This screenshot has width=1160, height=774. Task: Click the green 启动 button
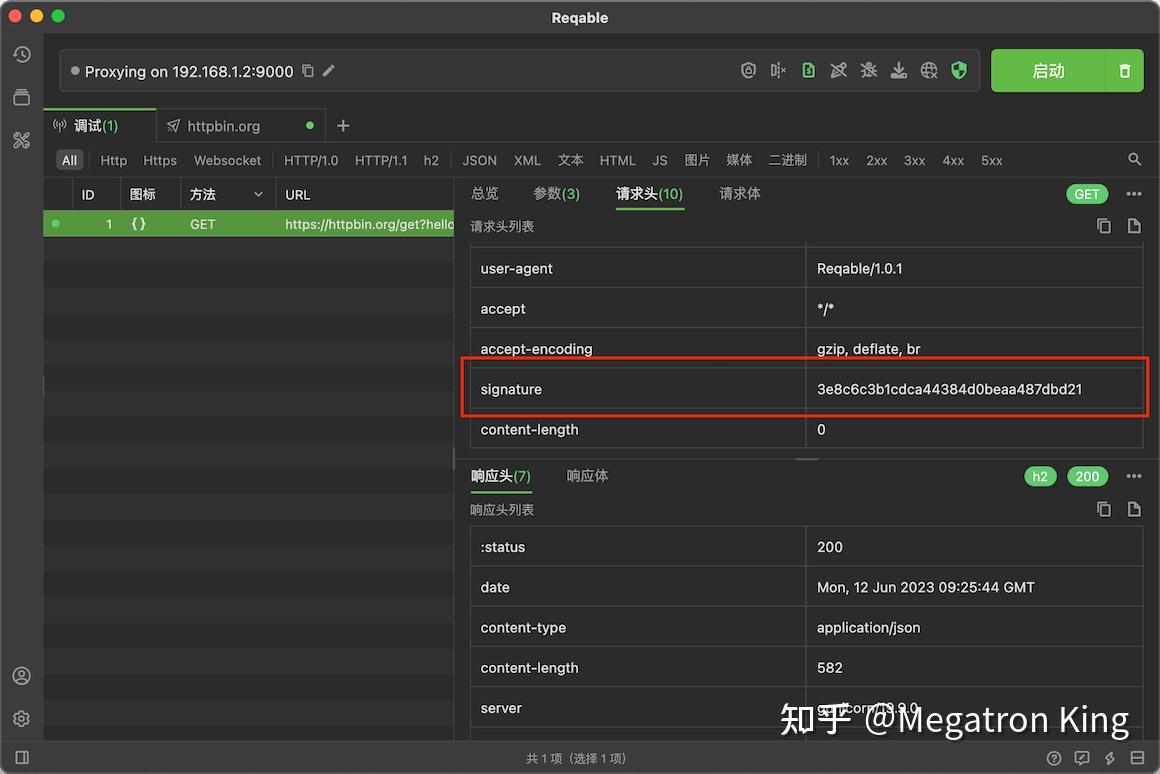coord(1047,70)
